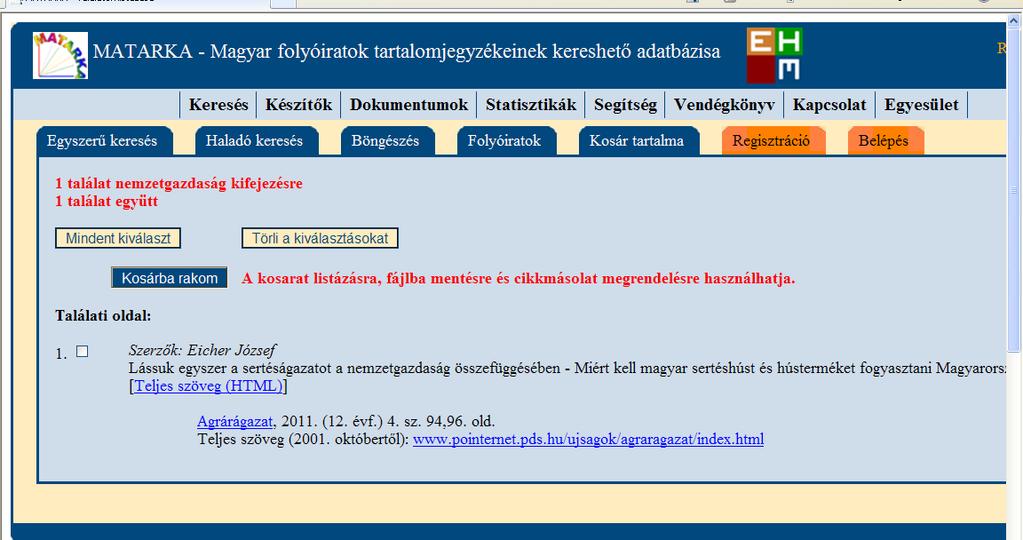Click the EHM logo
Viewport: 1023px width, 540px height.
(774, 55)
